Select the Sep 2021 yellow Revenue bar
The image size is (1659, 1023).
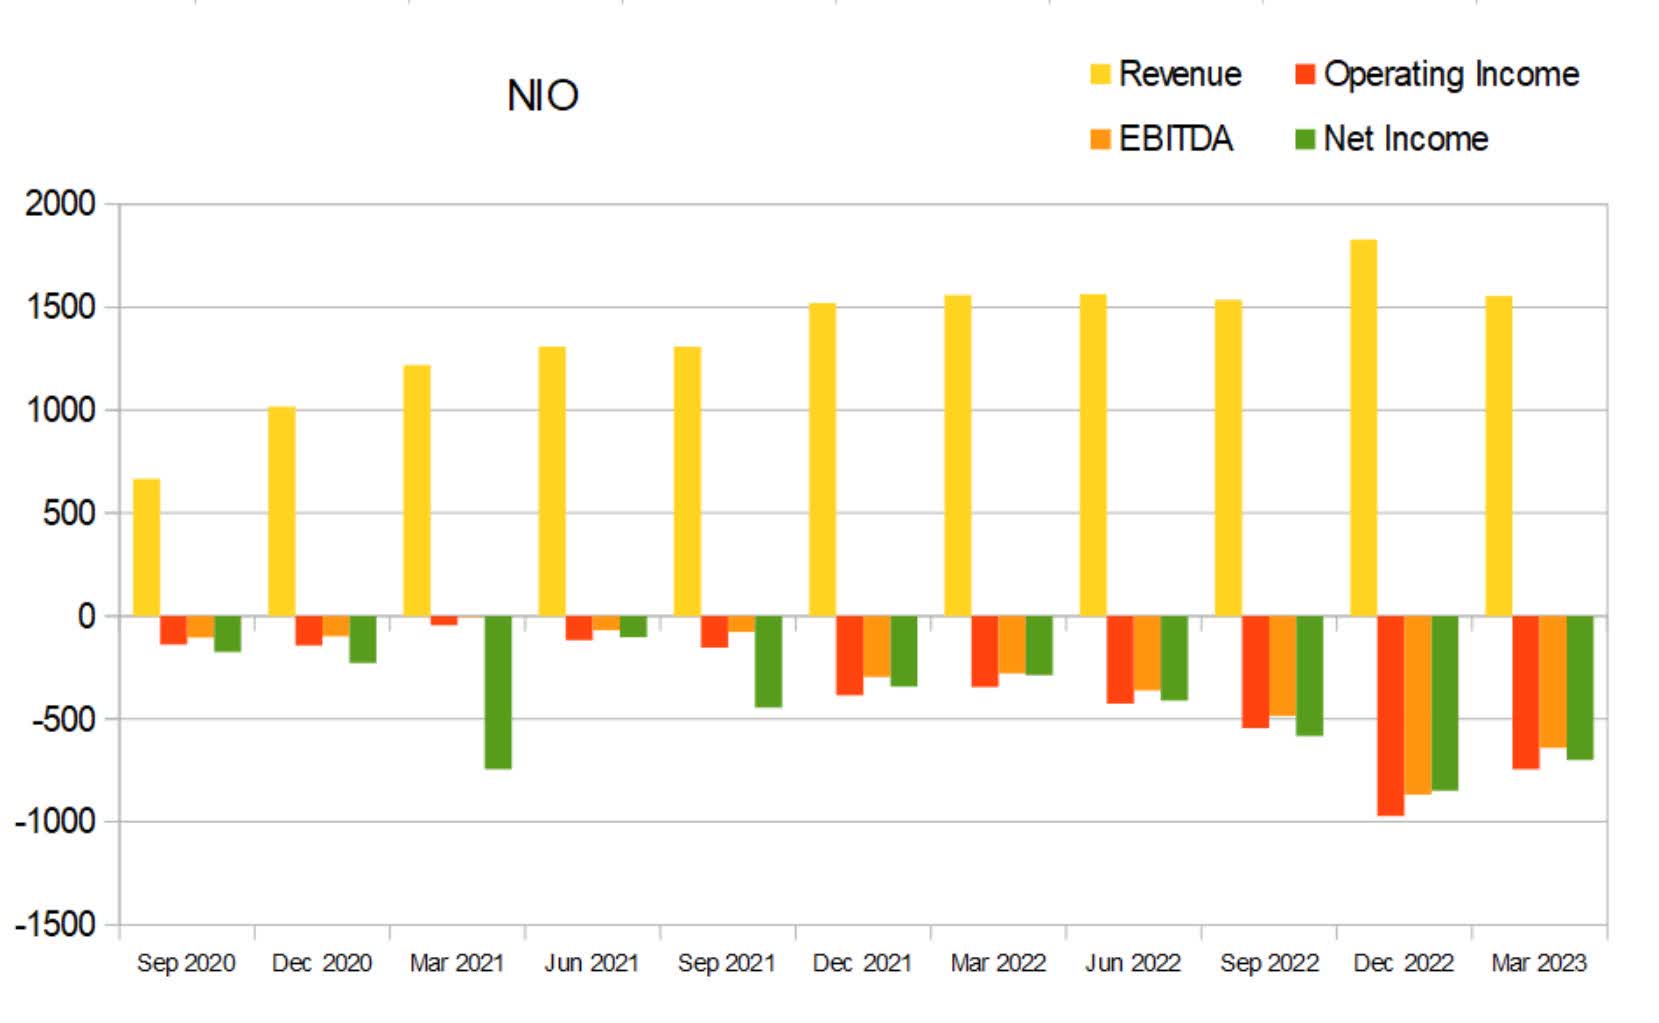687,482
